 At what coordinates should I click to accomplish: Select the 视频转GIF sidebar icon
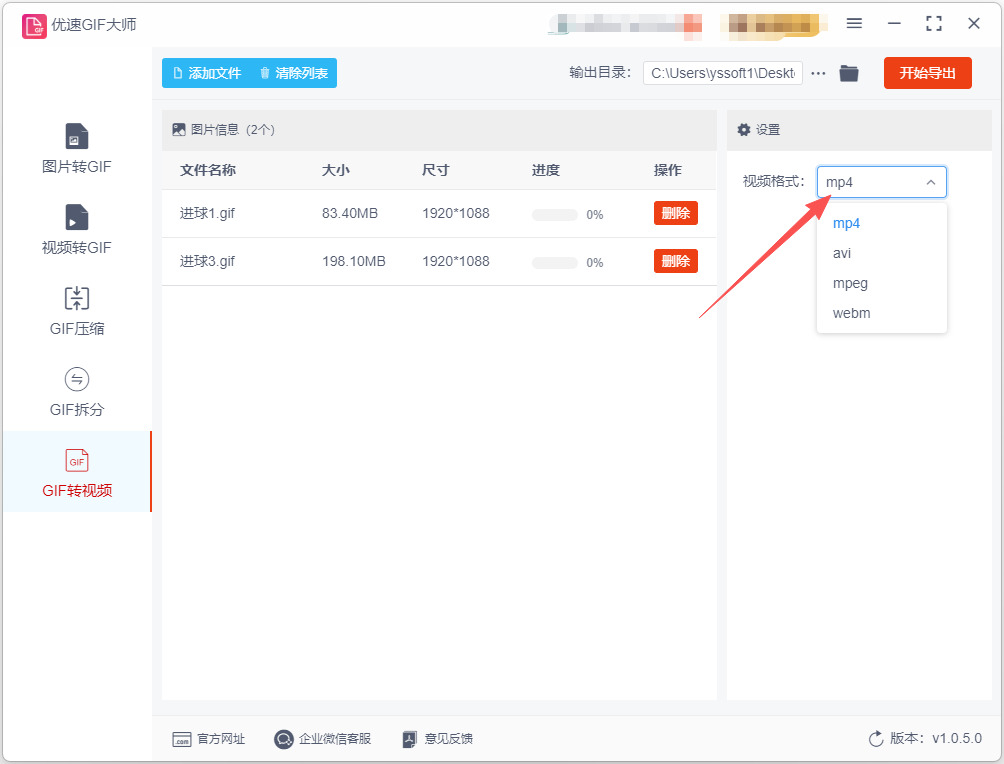[x=77, y=217]
